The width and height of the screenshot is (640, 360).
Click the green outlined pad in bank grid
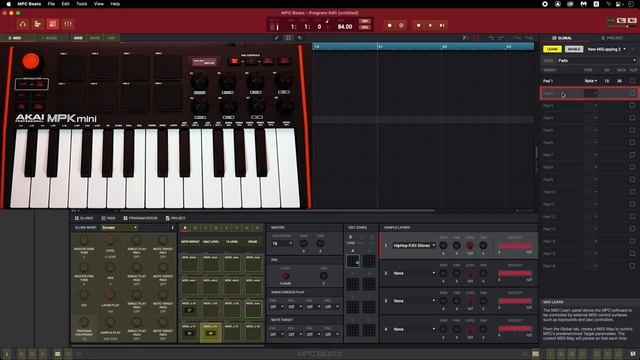pyautogui.click(x=253, y=310)
